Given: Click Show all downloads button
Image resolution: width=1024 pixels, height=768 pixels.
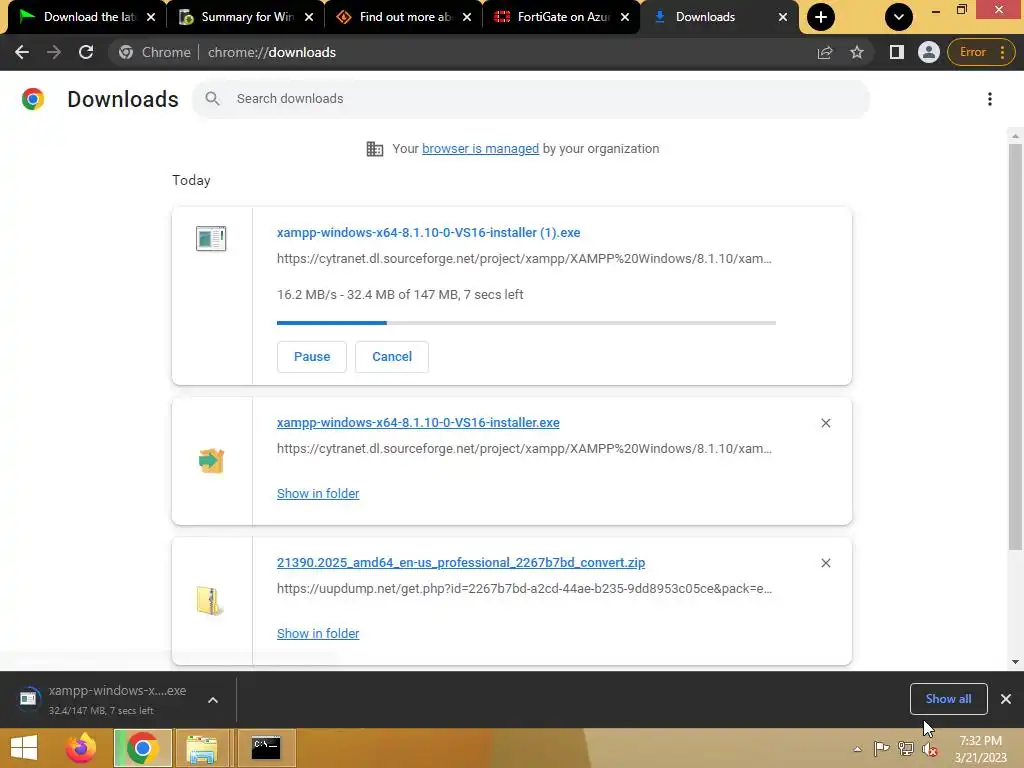Looking at the screenshot, I should [948, 699].
